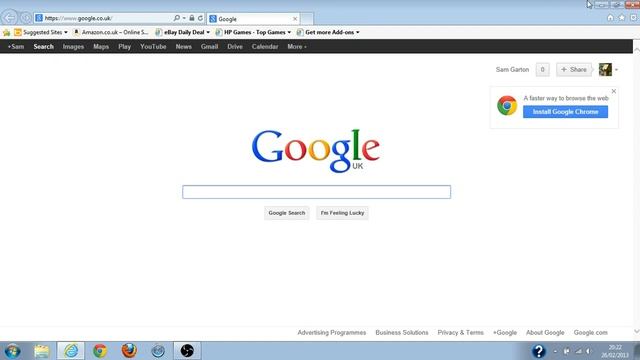Click the browser forward arrow button
Viewport: 640px width, 360px height.
click(26, 18)
